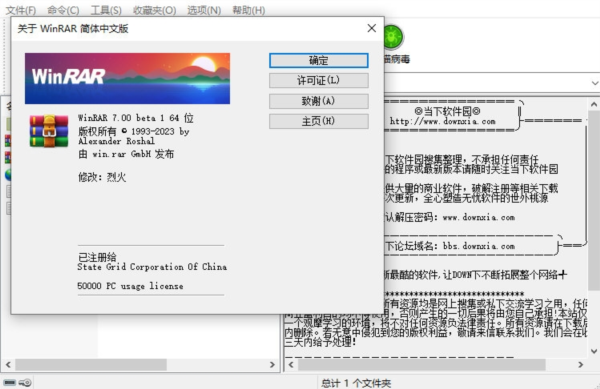This screenshot has width=600, height=389.
Task: Click the 当下软件园 heading in comment pane
Action: coord(447,112)
